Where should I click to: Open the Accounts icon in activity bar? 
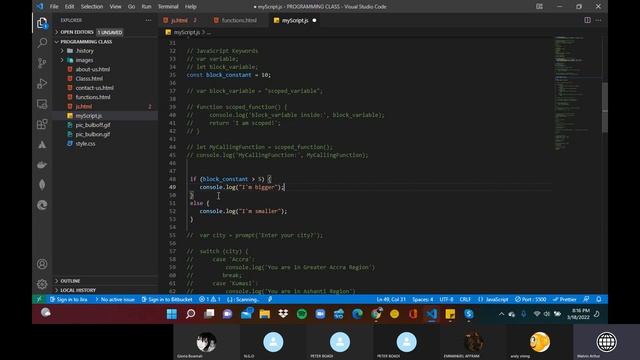tap(42, 264)
